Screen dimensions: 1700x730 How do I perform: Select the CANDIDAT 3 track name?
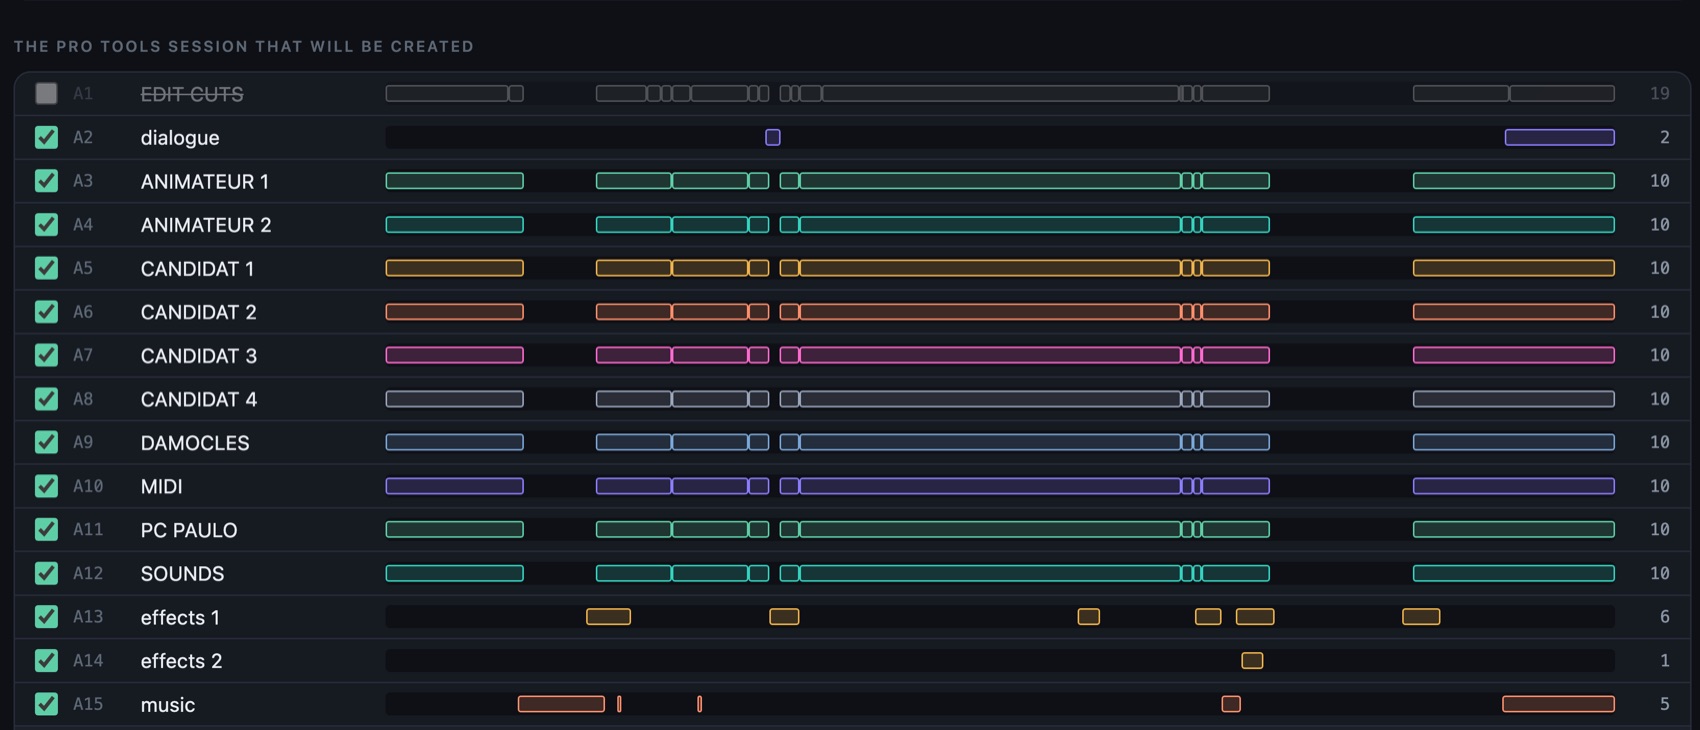pyautogui.click(x=199, y=355)
